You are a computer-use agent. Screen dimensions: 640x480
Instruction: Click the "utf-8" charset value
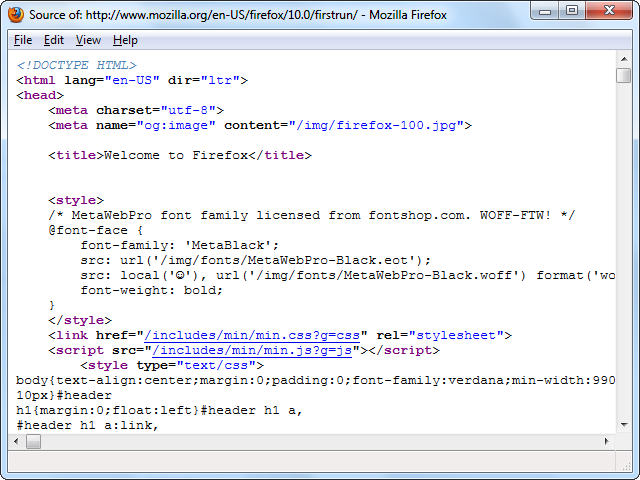point(188,111)
